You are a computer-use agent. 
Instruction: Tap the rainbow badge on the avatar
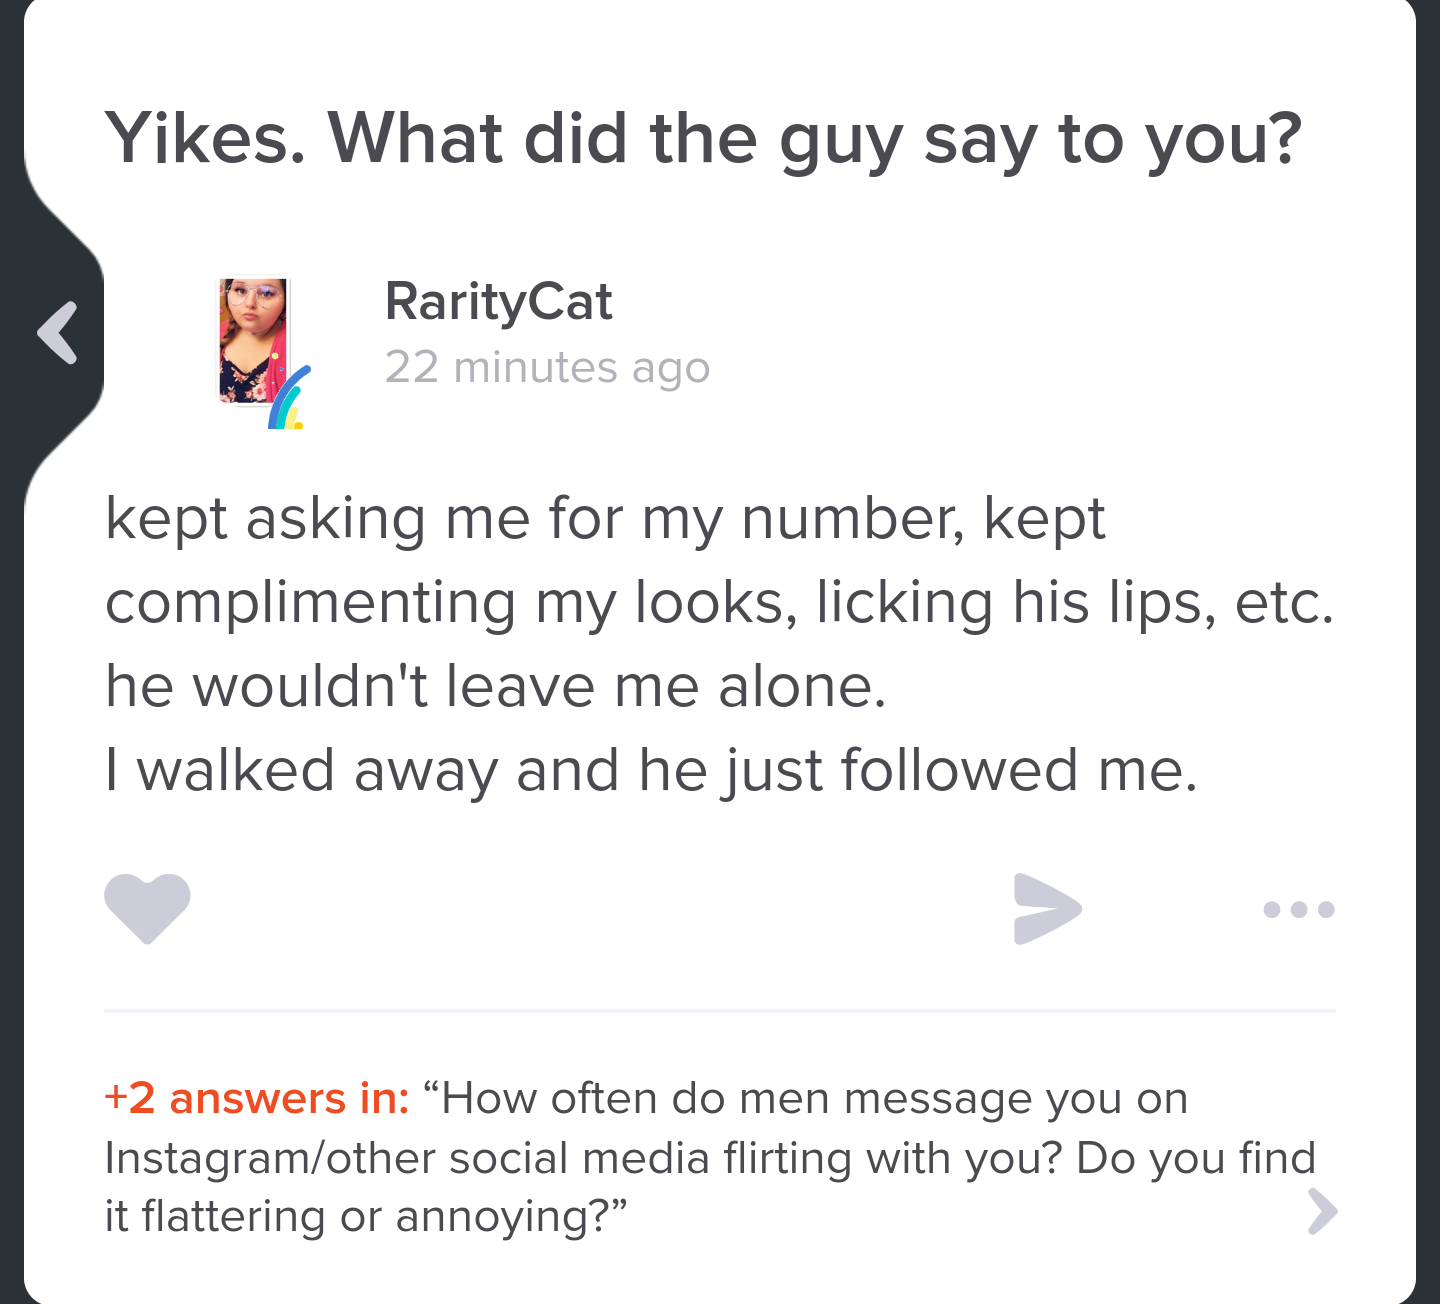(x=289, y=398)
